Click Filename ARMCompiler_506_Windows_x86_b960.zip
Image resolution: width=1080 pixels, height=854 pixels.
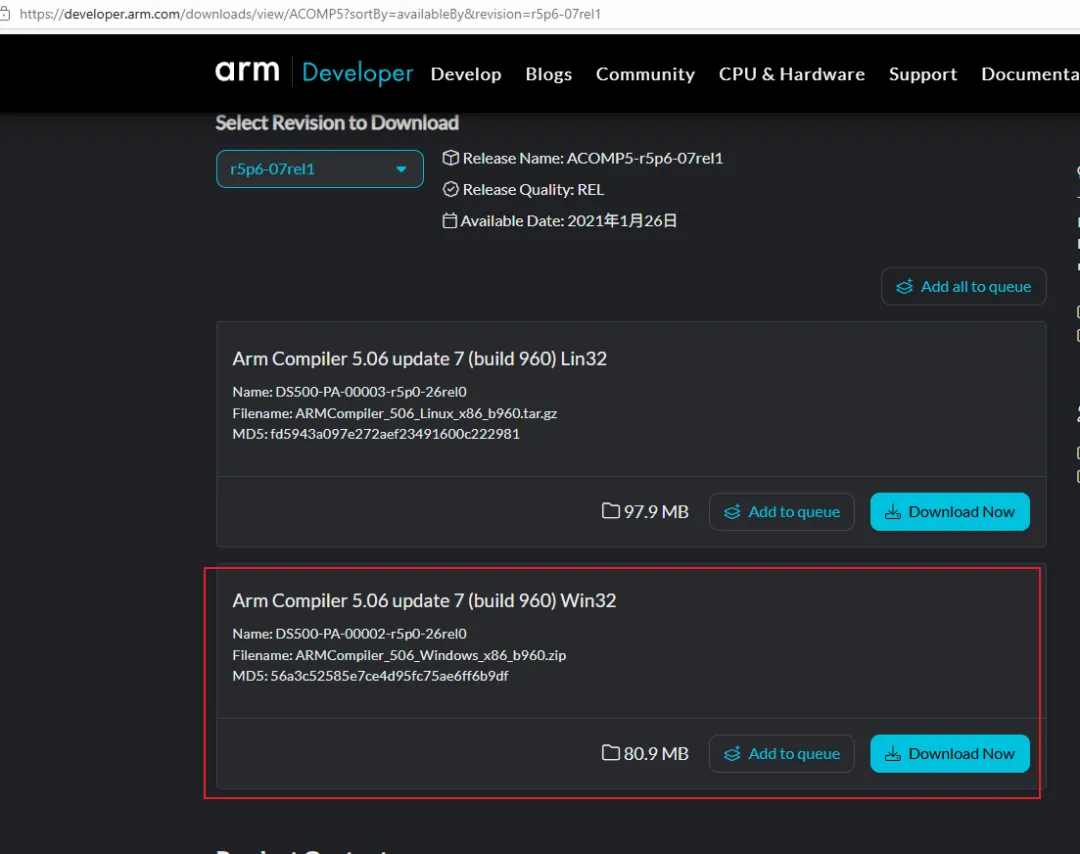point(399,655)
